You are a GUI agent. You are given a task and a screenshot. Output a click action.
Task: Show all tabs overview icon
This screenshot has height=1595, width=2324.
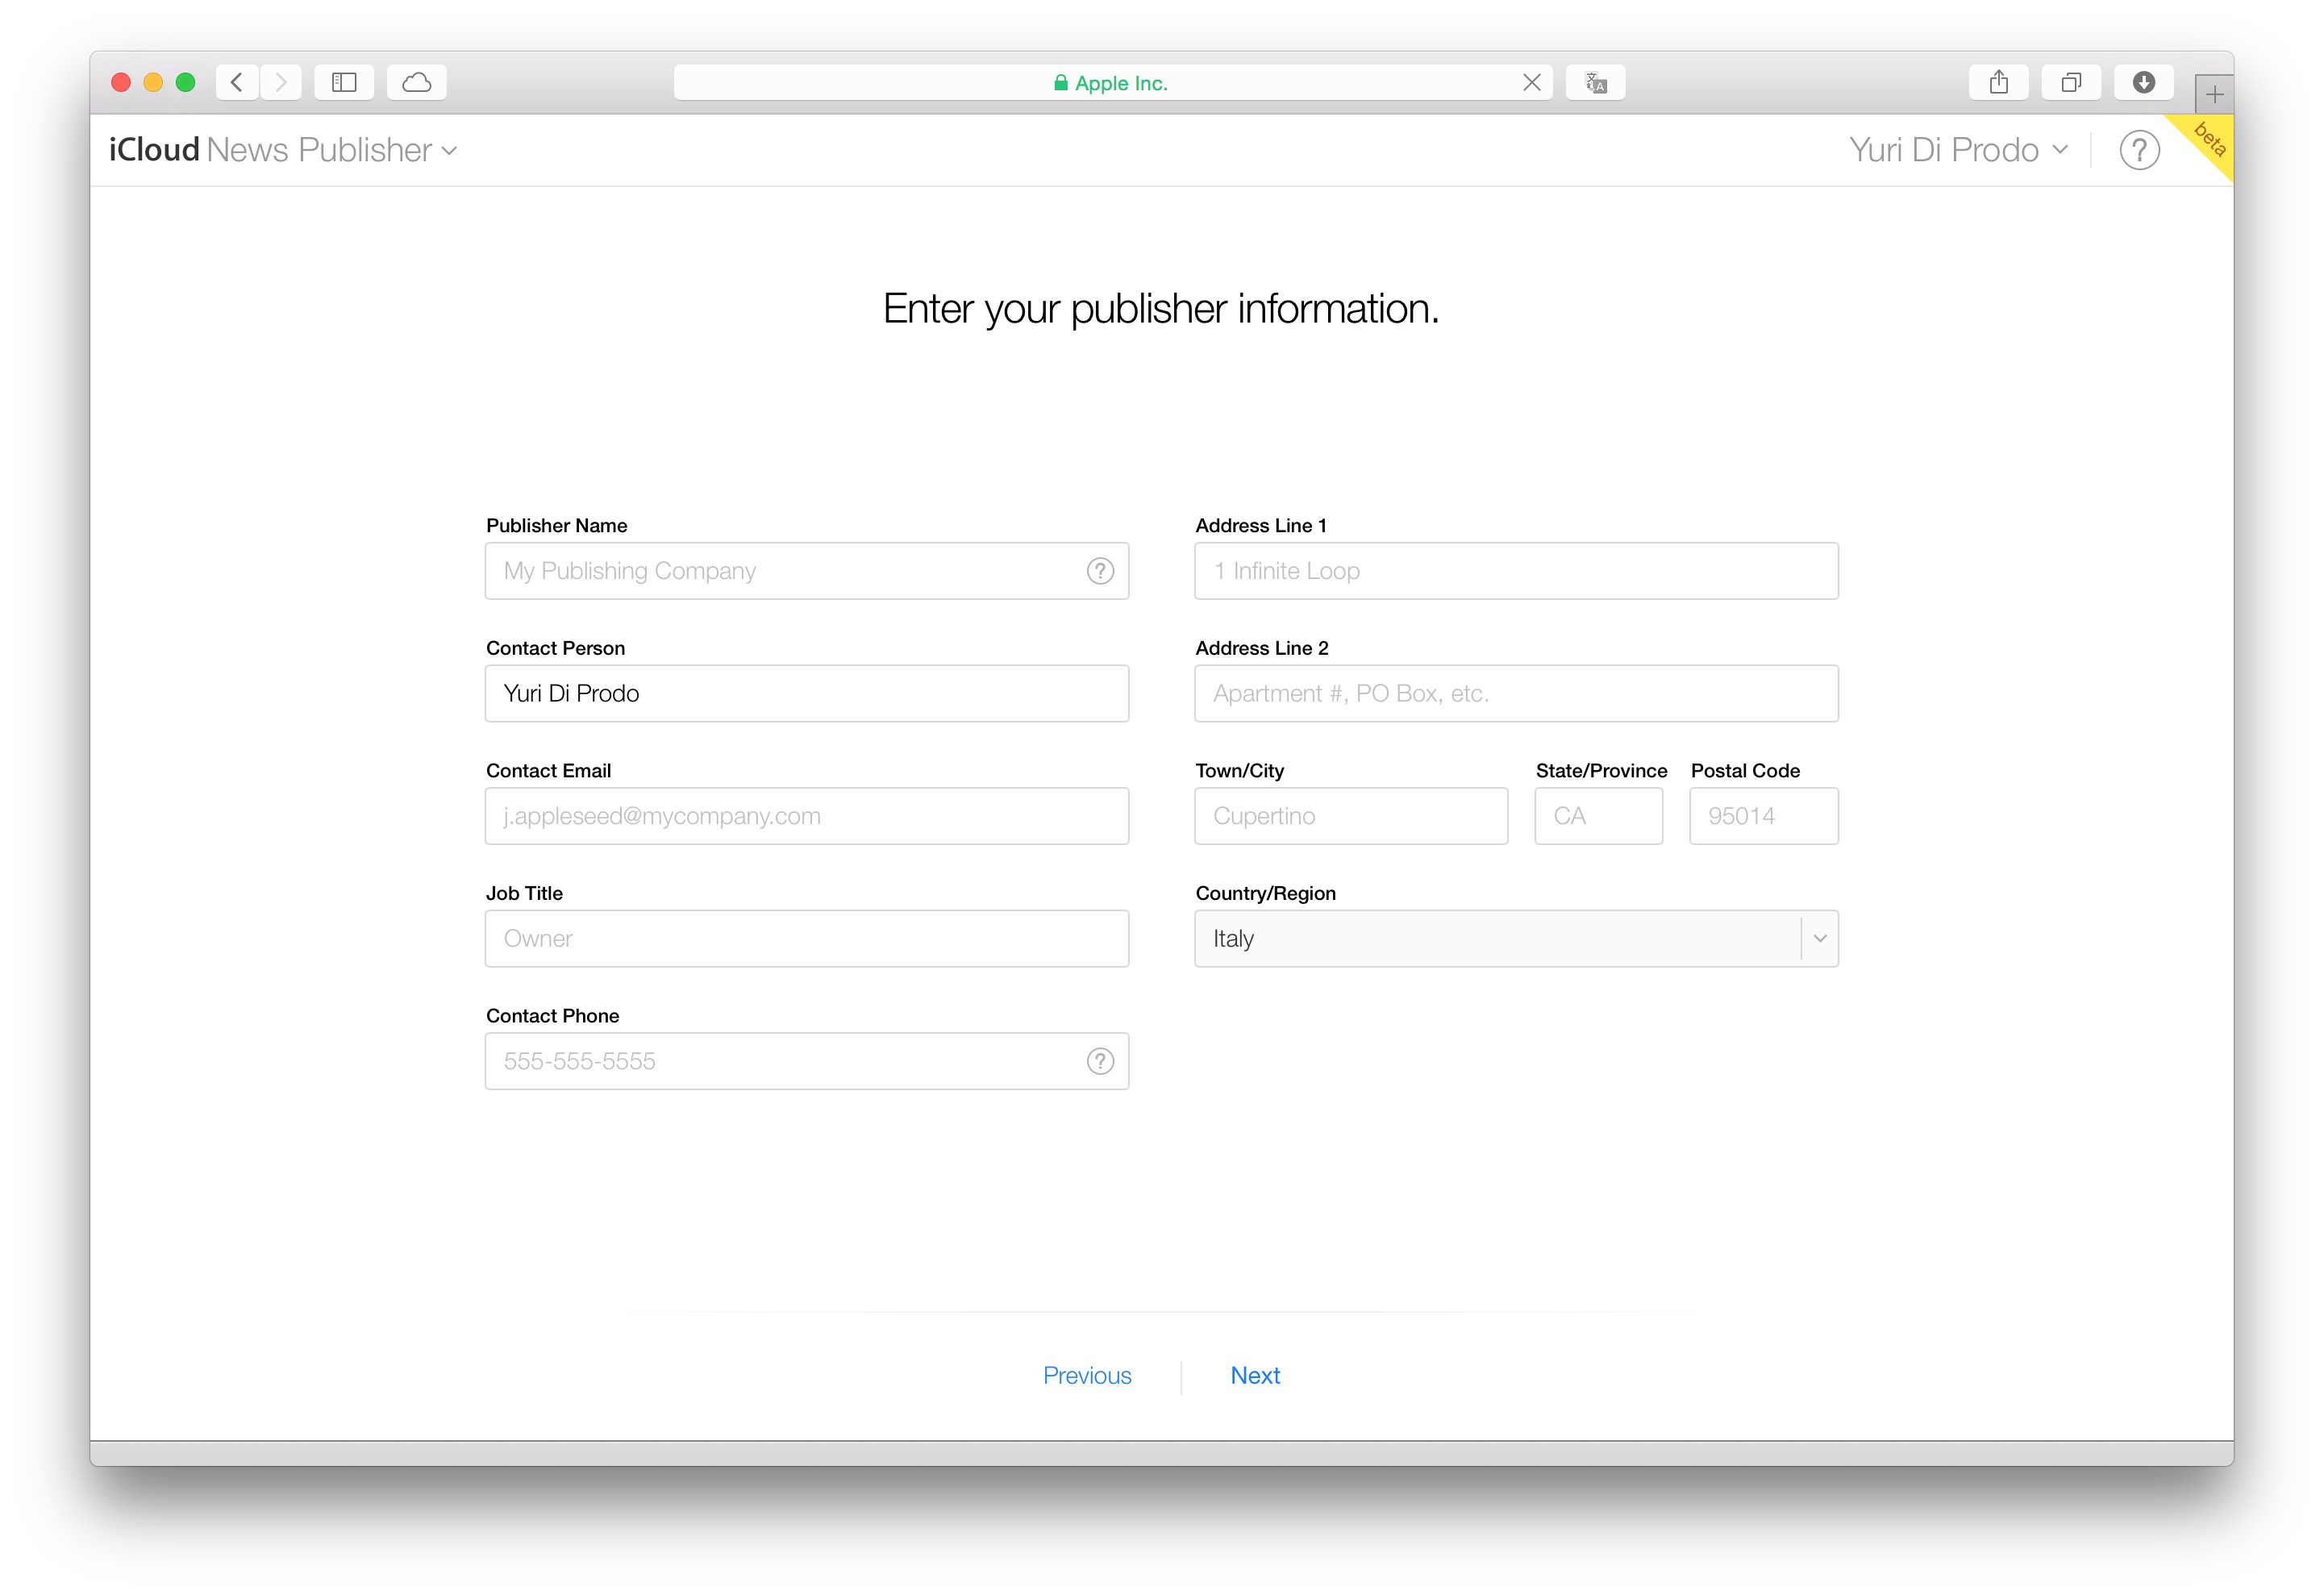2071,82
